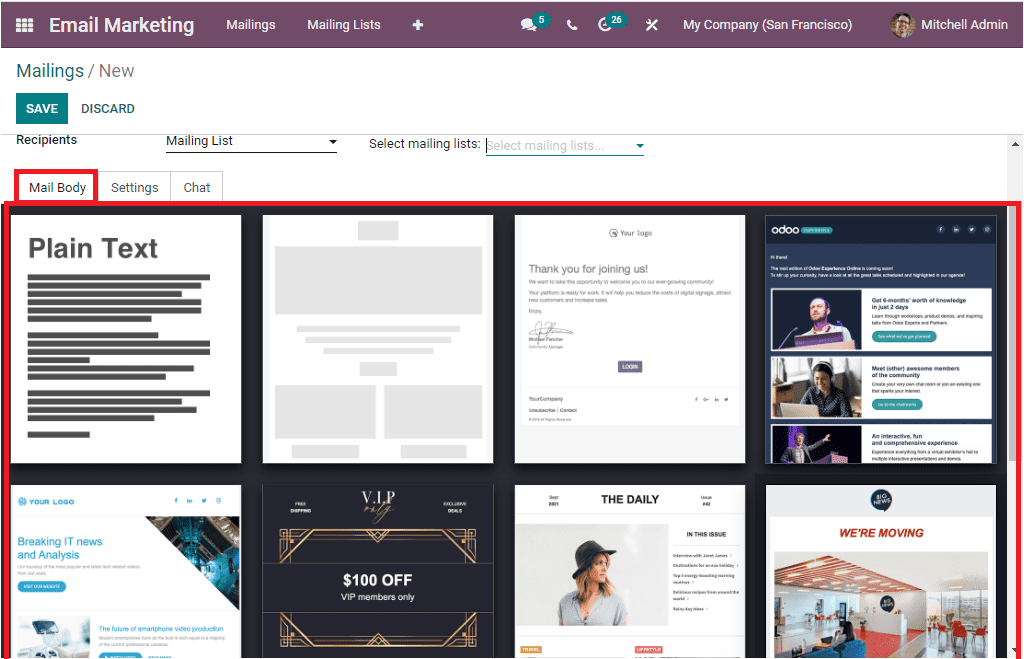The width and height of the screenshot is (1024, 659).
Task: Discard the new mailing
Action: click(108, 108)
